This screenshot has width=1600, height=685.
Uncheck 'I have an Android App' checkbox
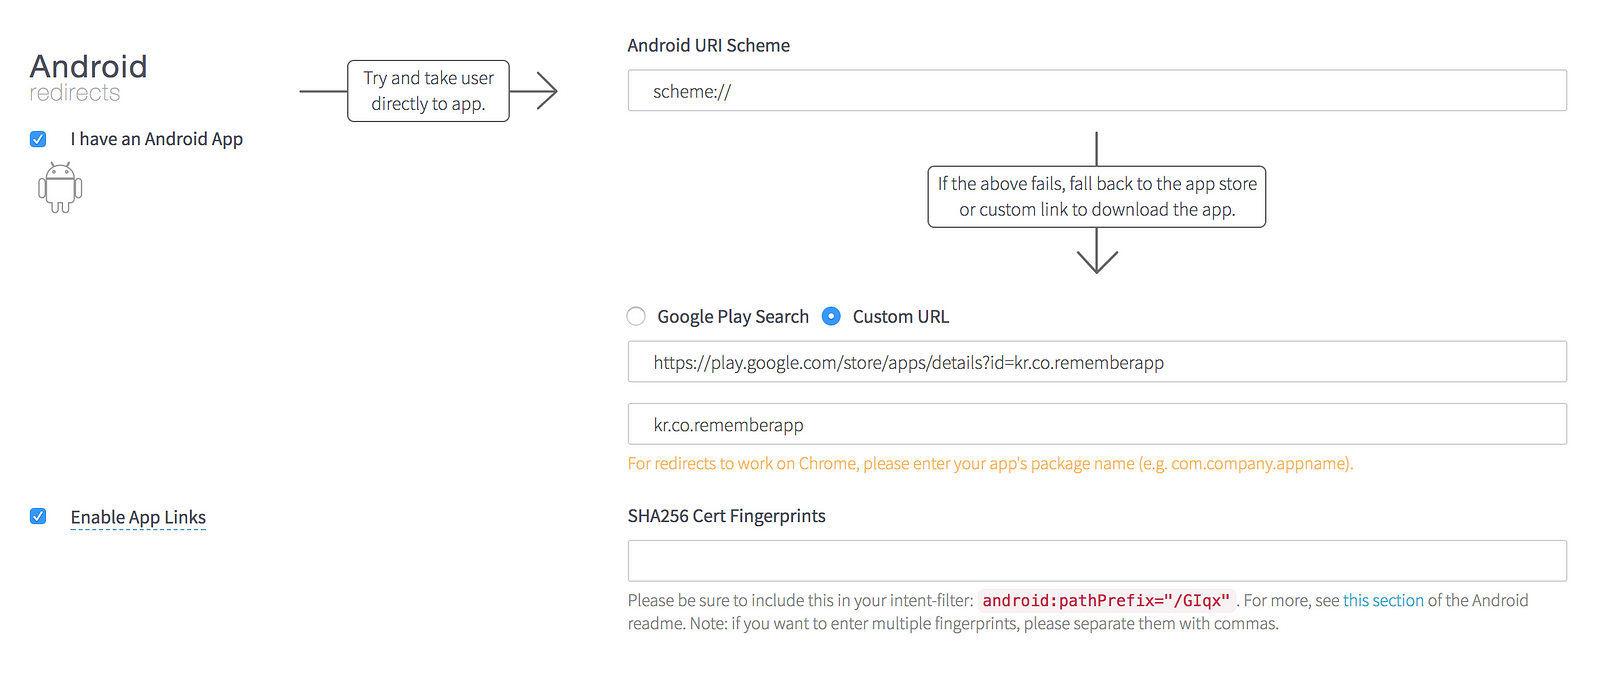38,139
